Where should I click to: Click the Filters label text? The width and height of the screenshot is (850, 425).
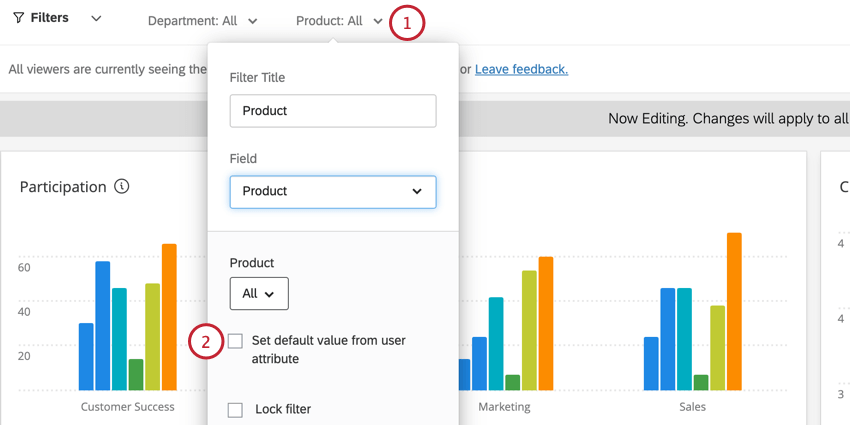pyautogui.click(x=50, y=19)
